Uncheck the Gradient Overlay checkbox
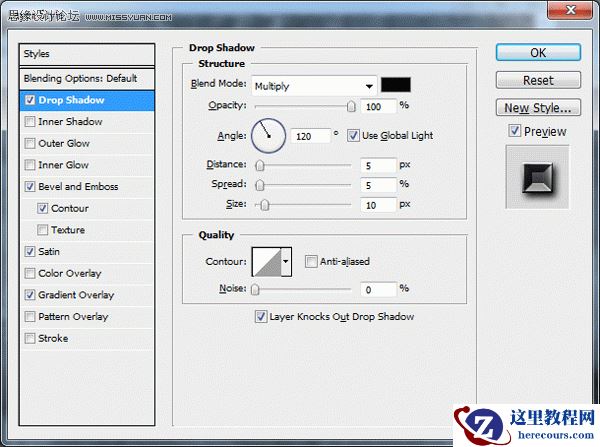Screen dimensions: 600x447 coord(30,295)
